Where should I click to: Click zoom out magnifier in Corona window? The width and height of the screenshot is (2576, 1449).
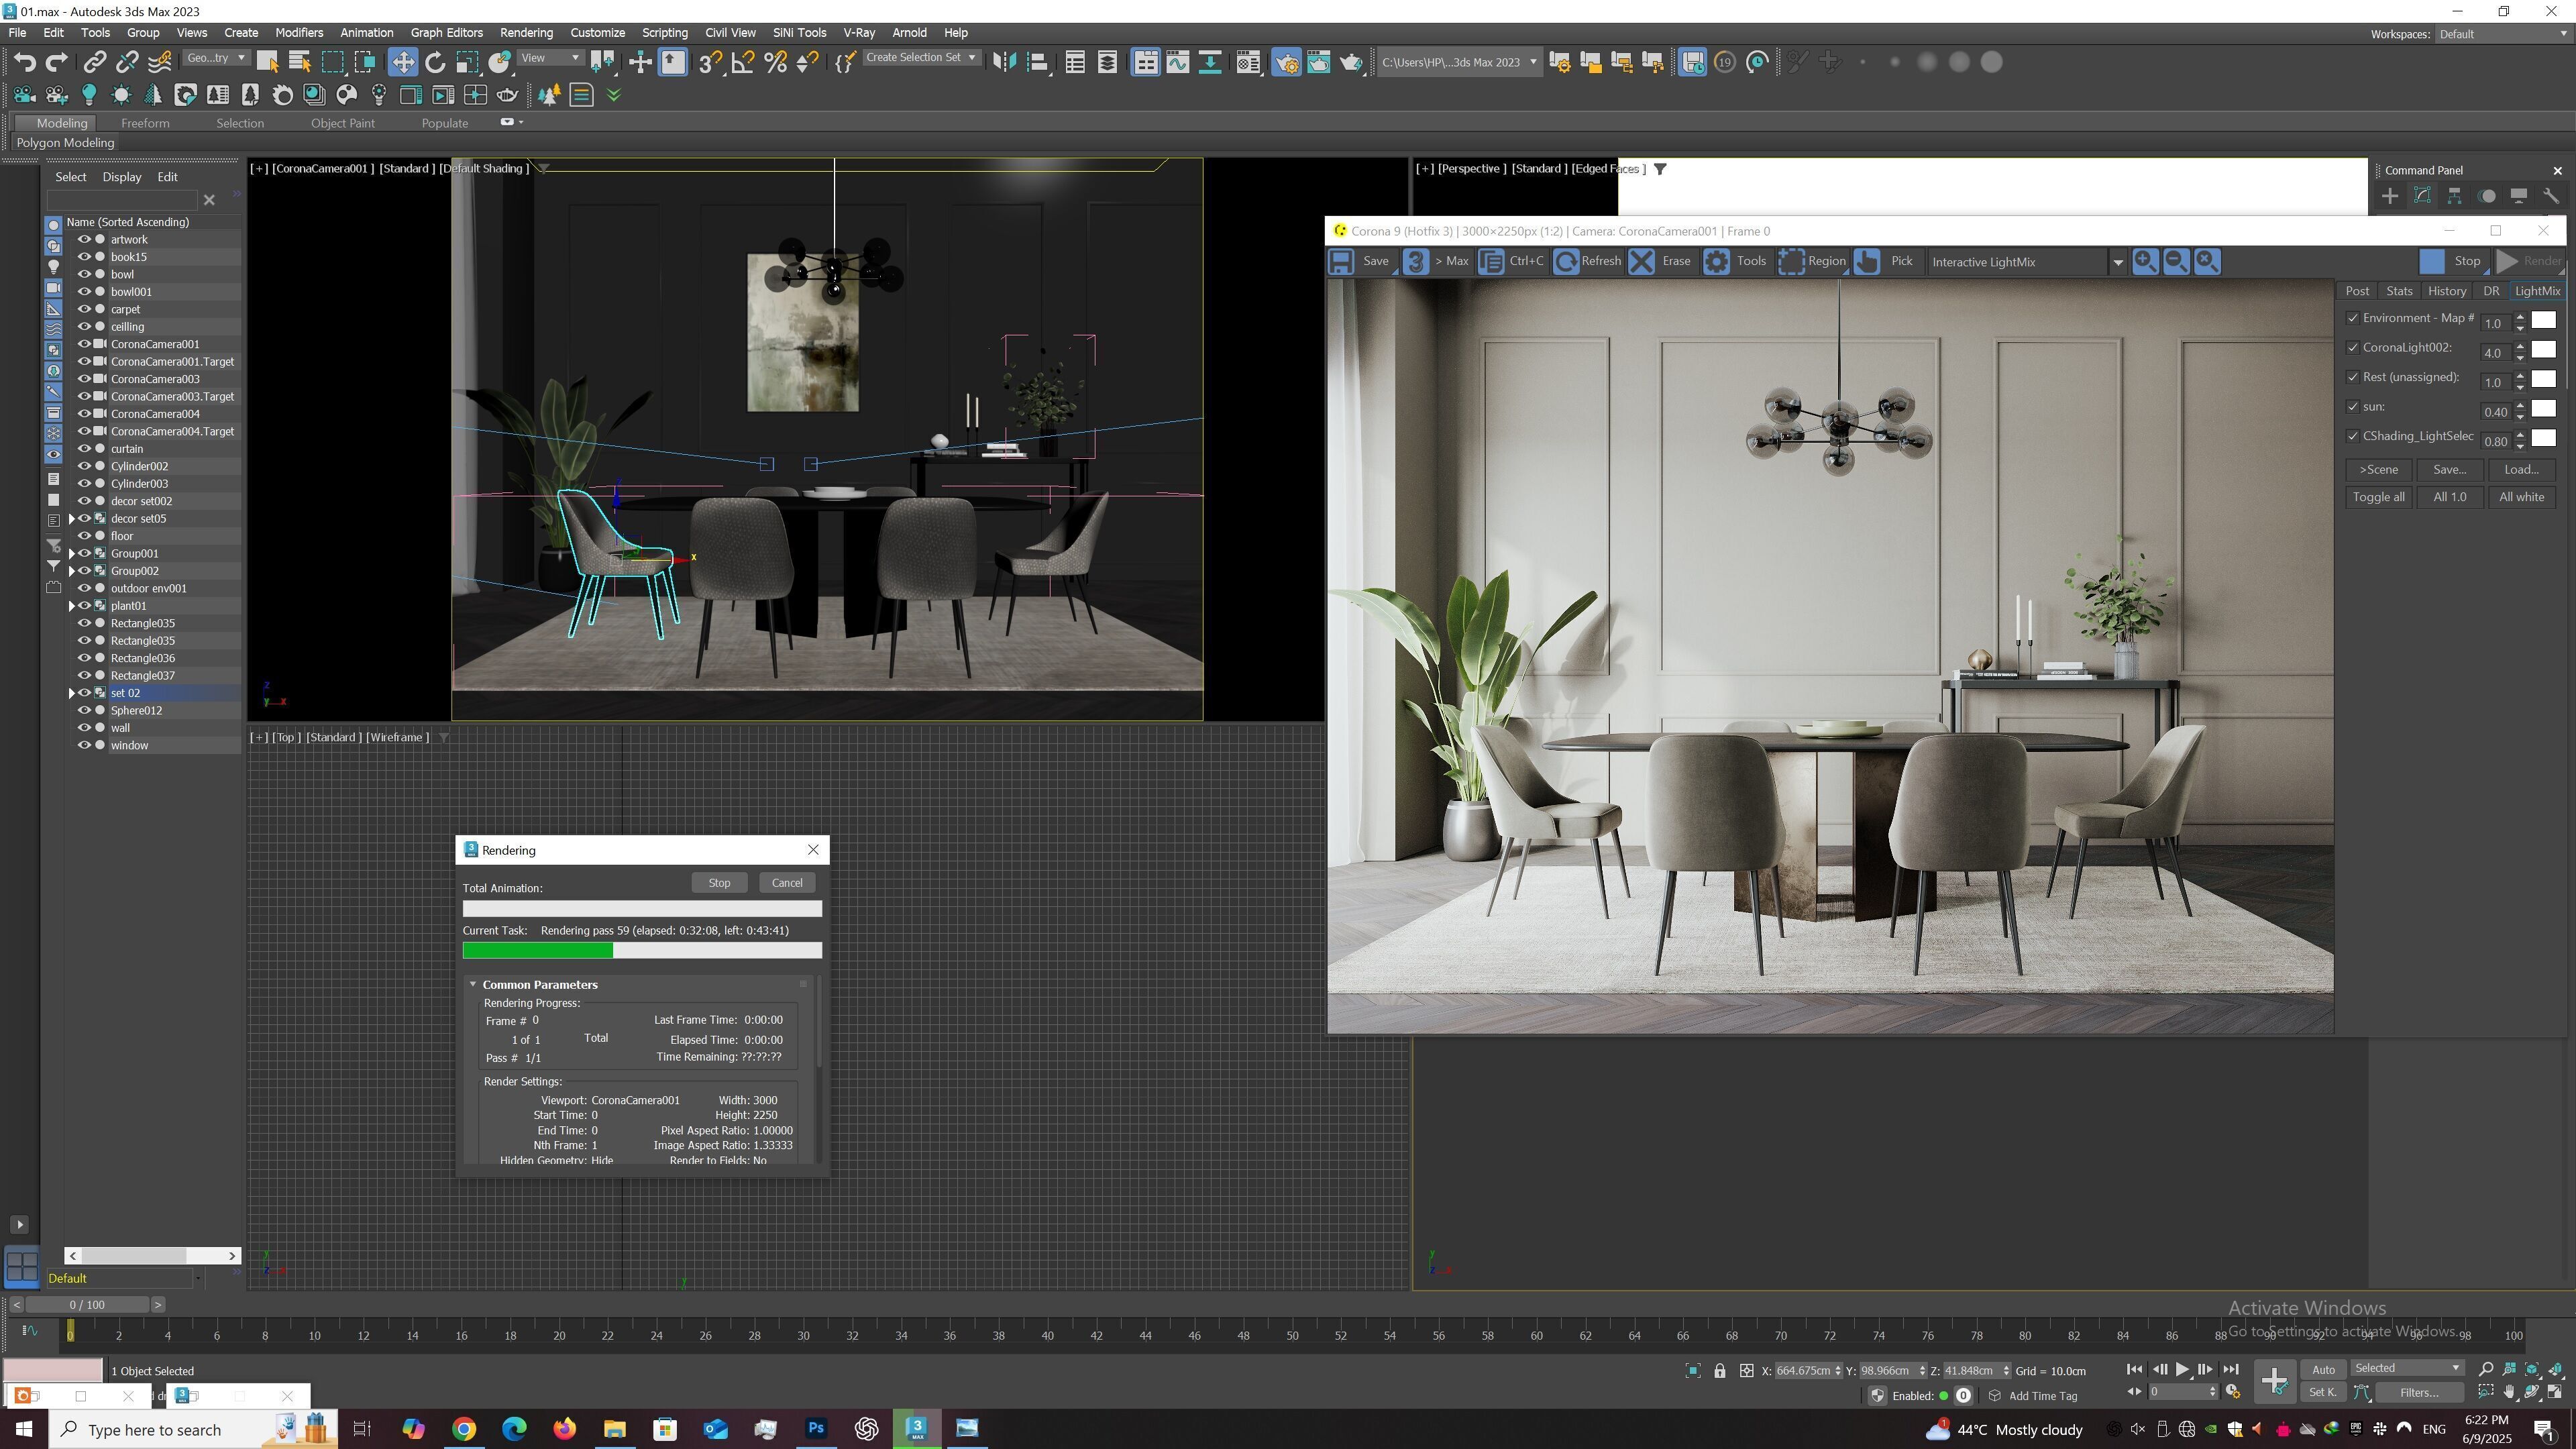tap(2175, 262)
